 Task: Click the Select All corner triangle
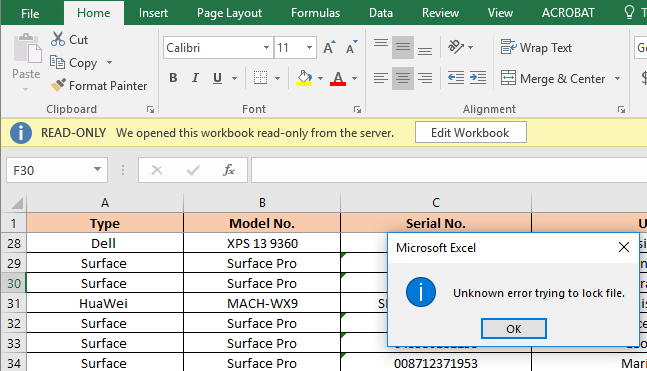point(17,203)
